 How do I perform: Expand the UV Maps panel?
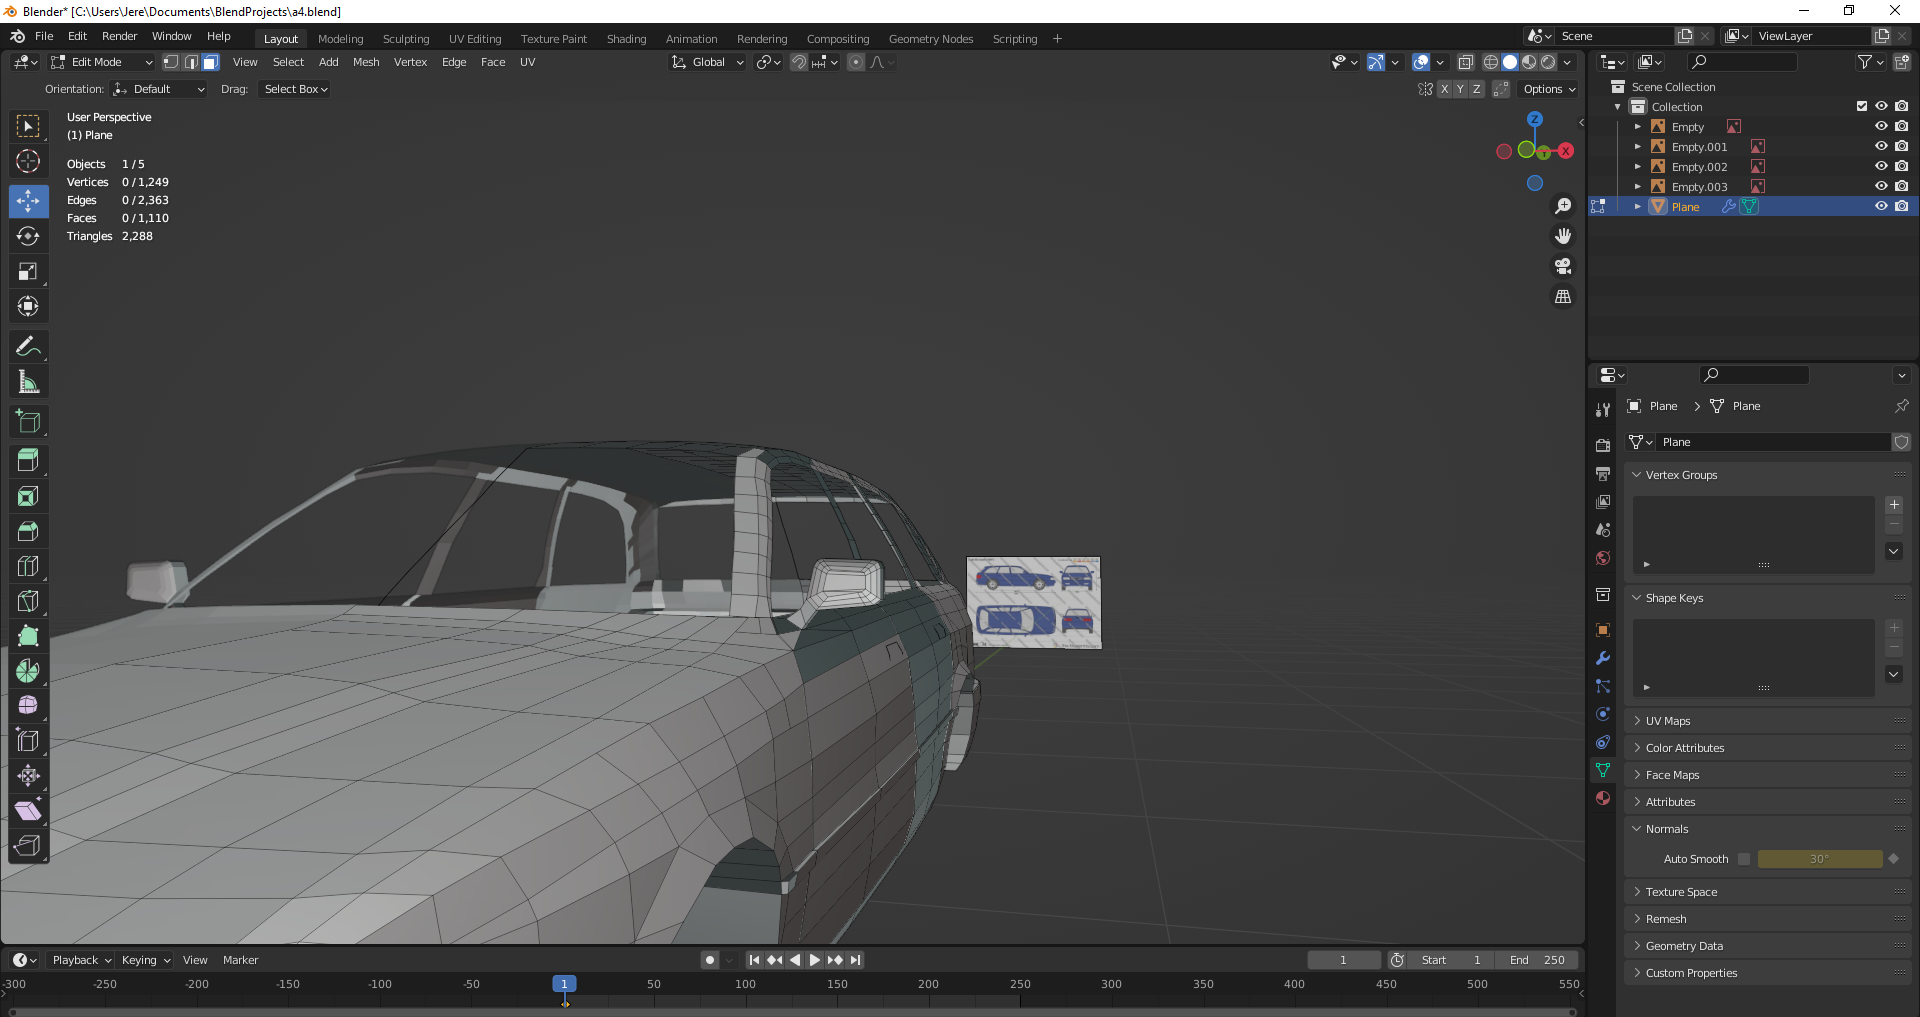[x=1668, y=721]
